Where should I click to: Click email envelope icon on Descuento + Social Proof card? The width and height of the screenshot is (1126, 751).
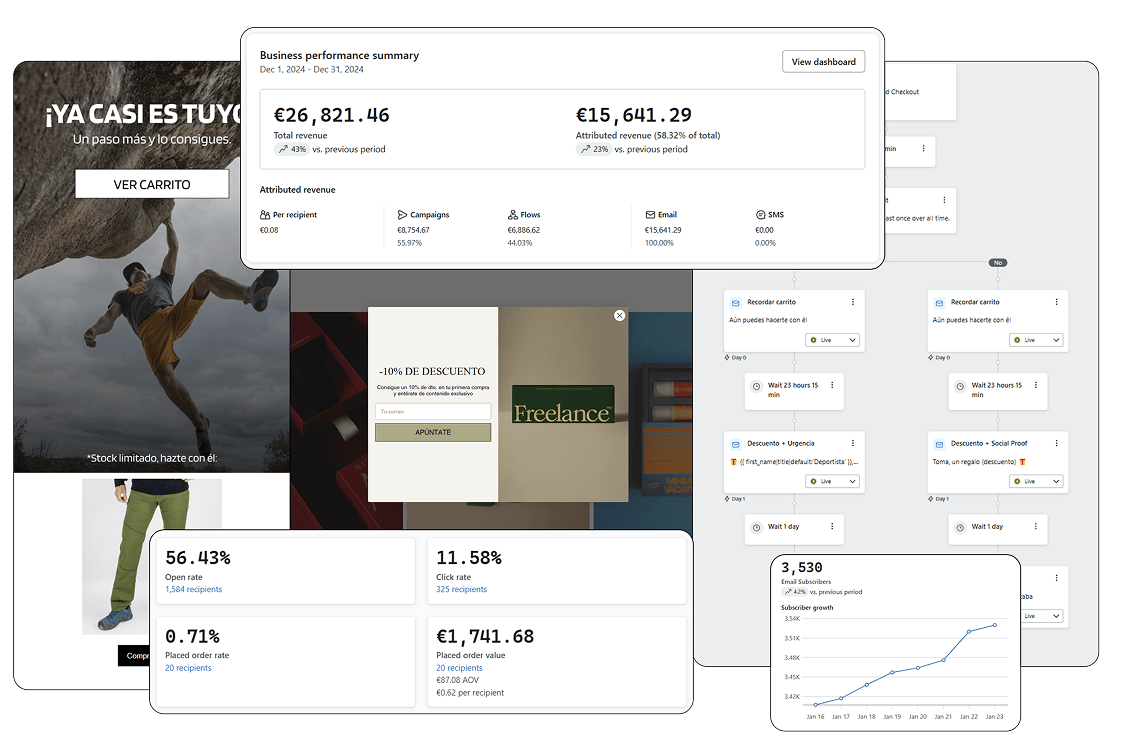pos(939,444)
